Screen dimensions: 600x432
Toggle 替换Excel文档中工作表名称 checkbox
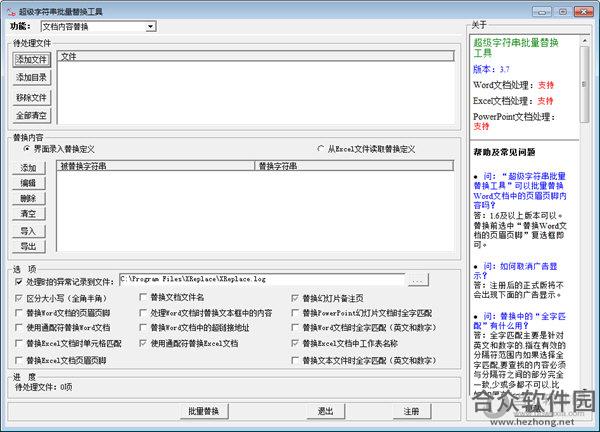tap(295, 343)
